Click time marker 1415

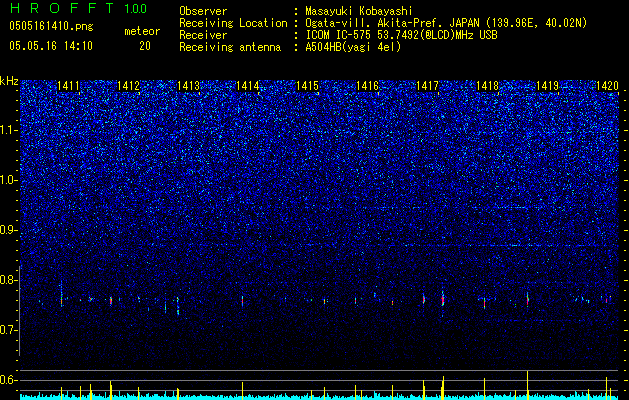(308, 85)
